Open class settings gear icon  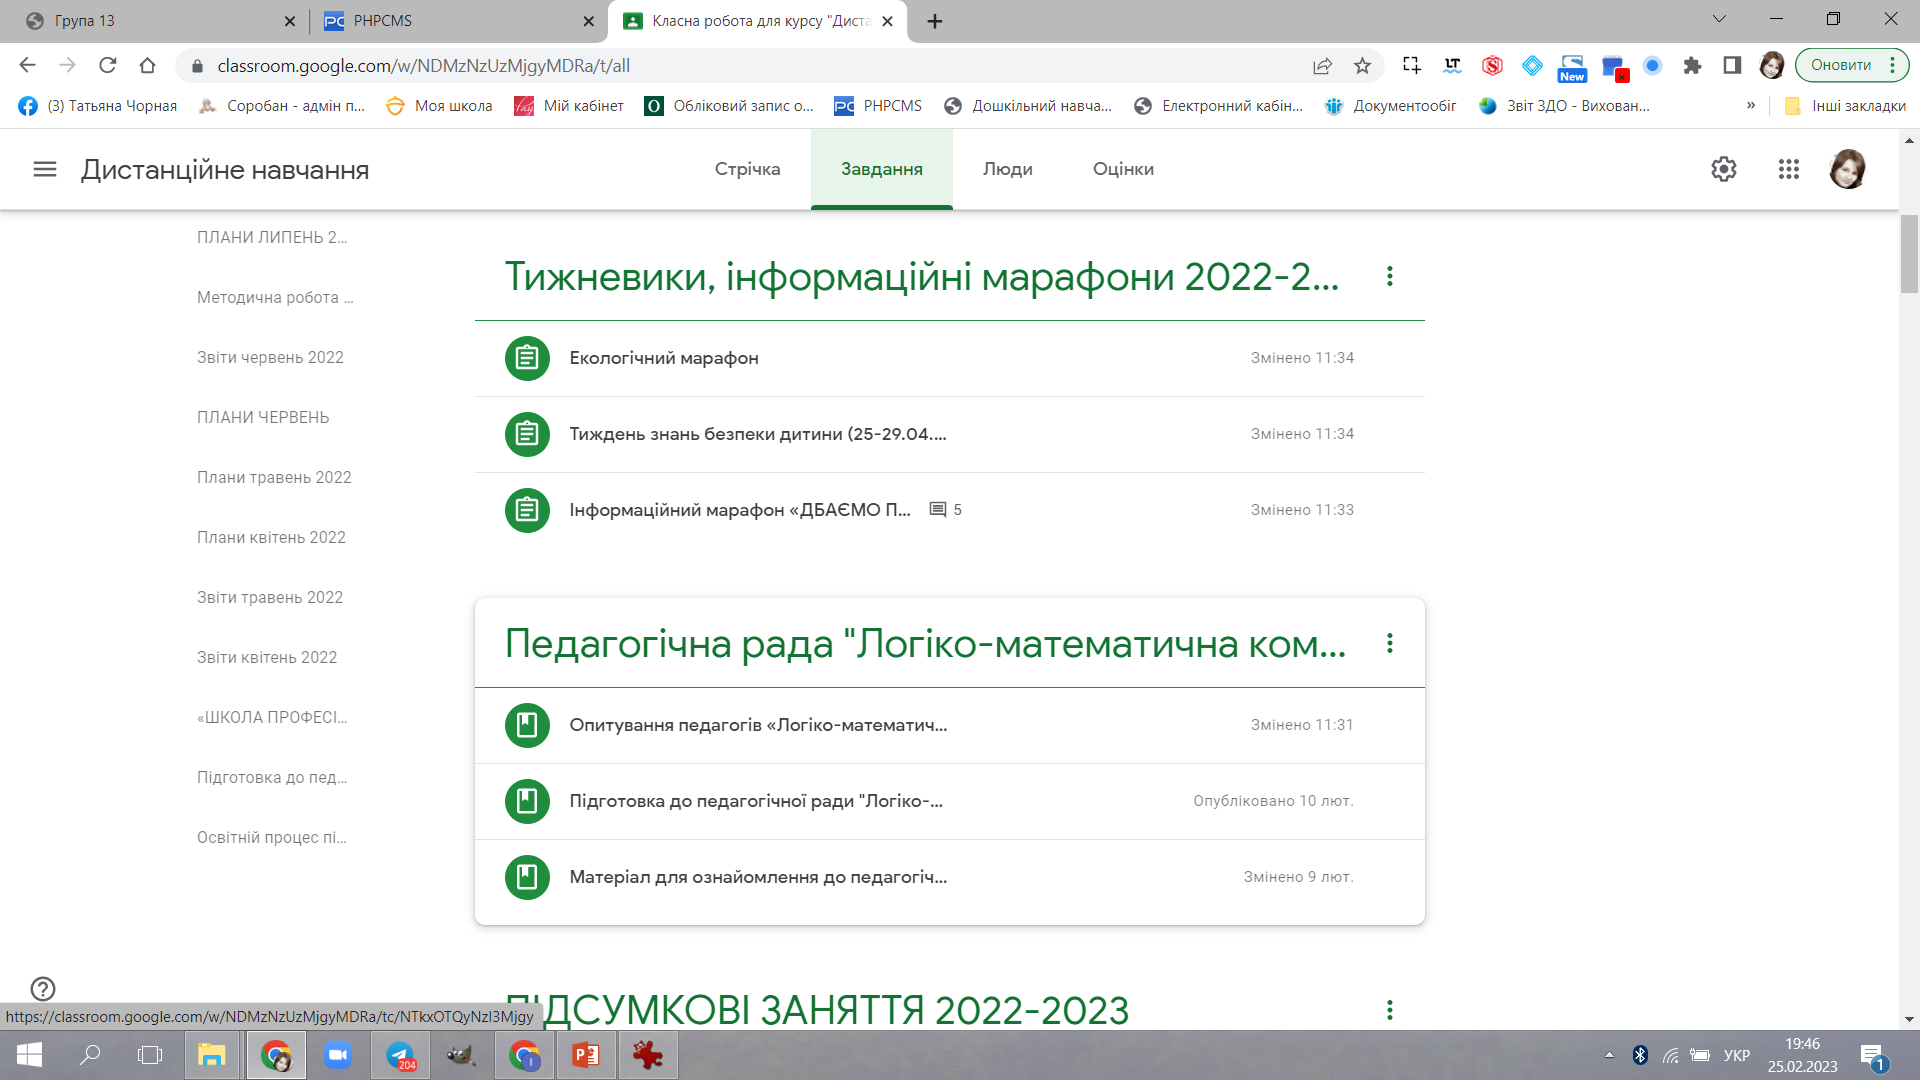tap(1723, 169)
